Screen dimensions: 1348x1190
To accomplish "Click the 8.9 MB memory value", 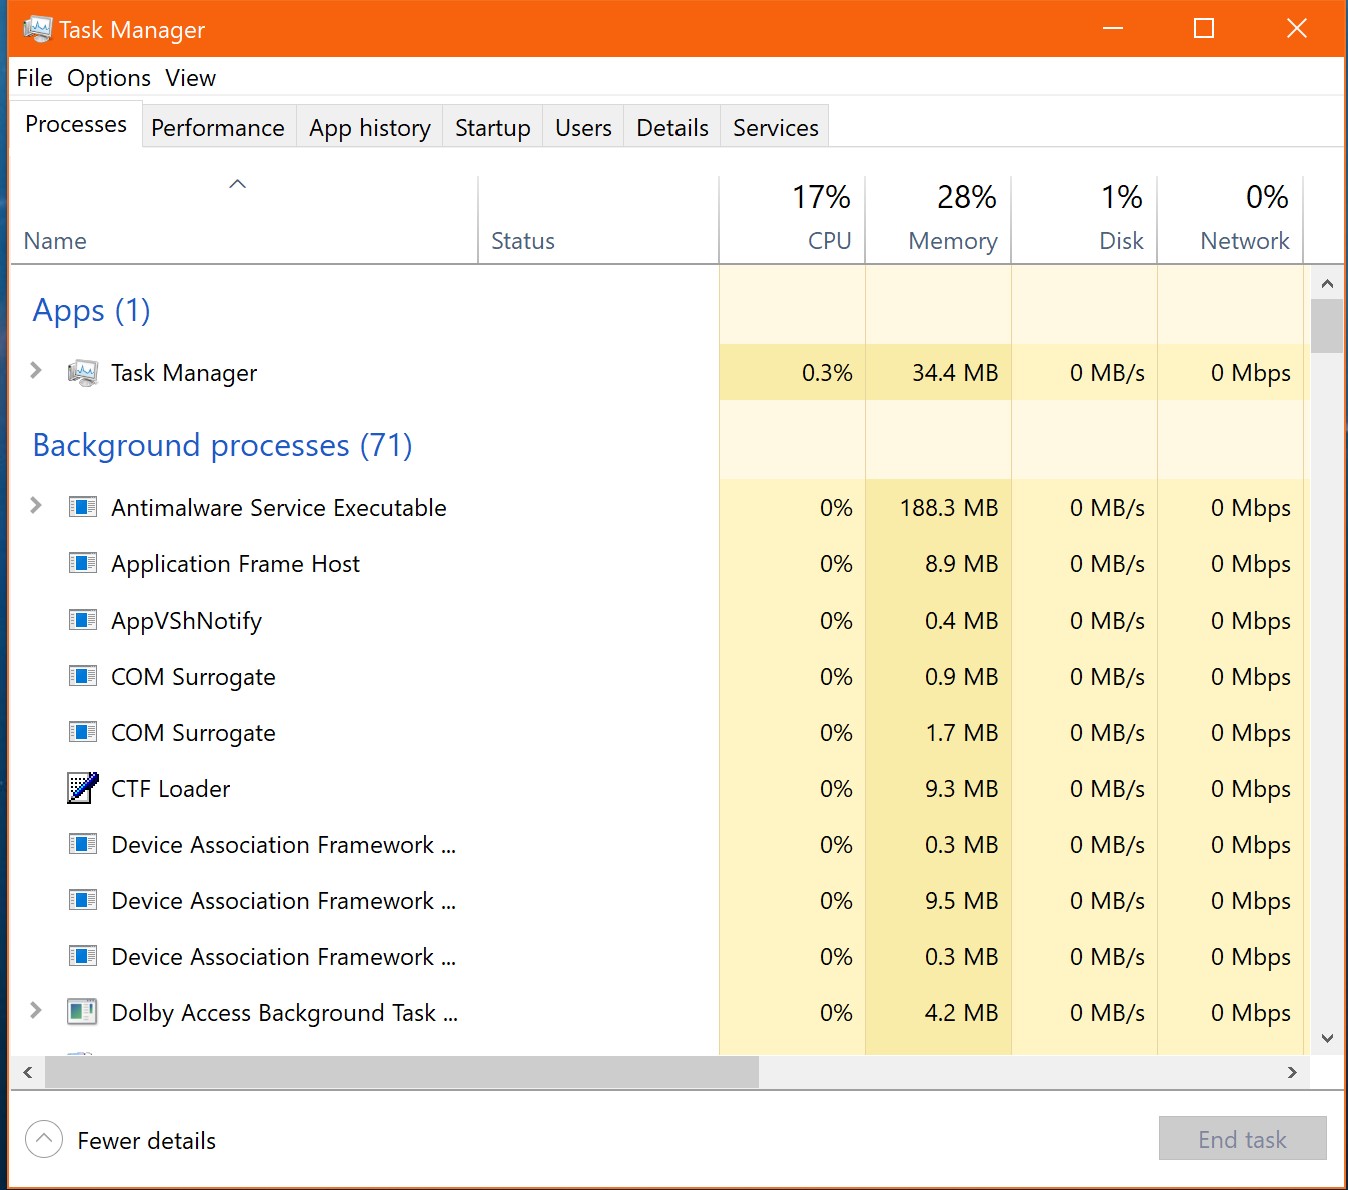I will click(961, 564).
